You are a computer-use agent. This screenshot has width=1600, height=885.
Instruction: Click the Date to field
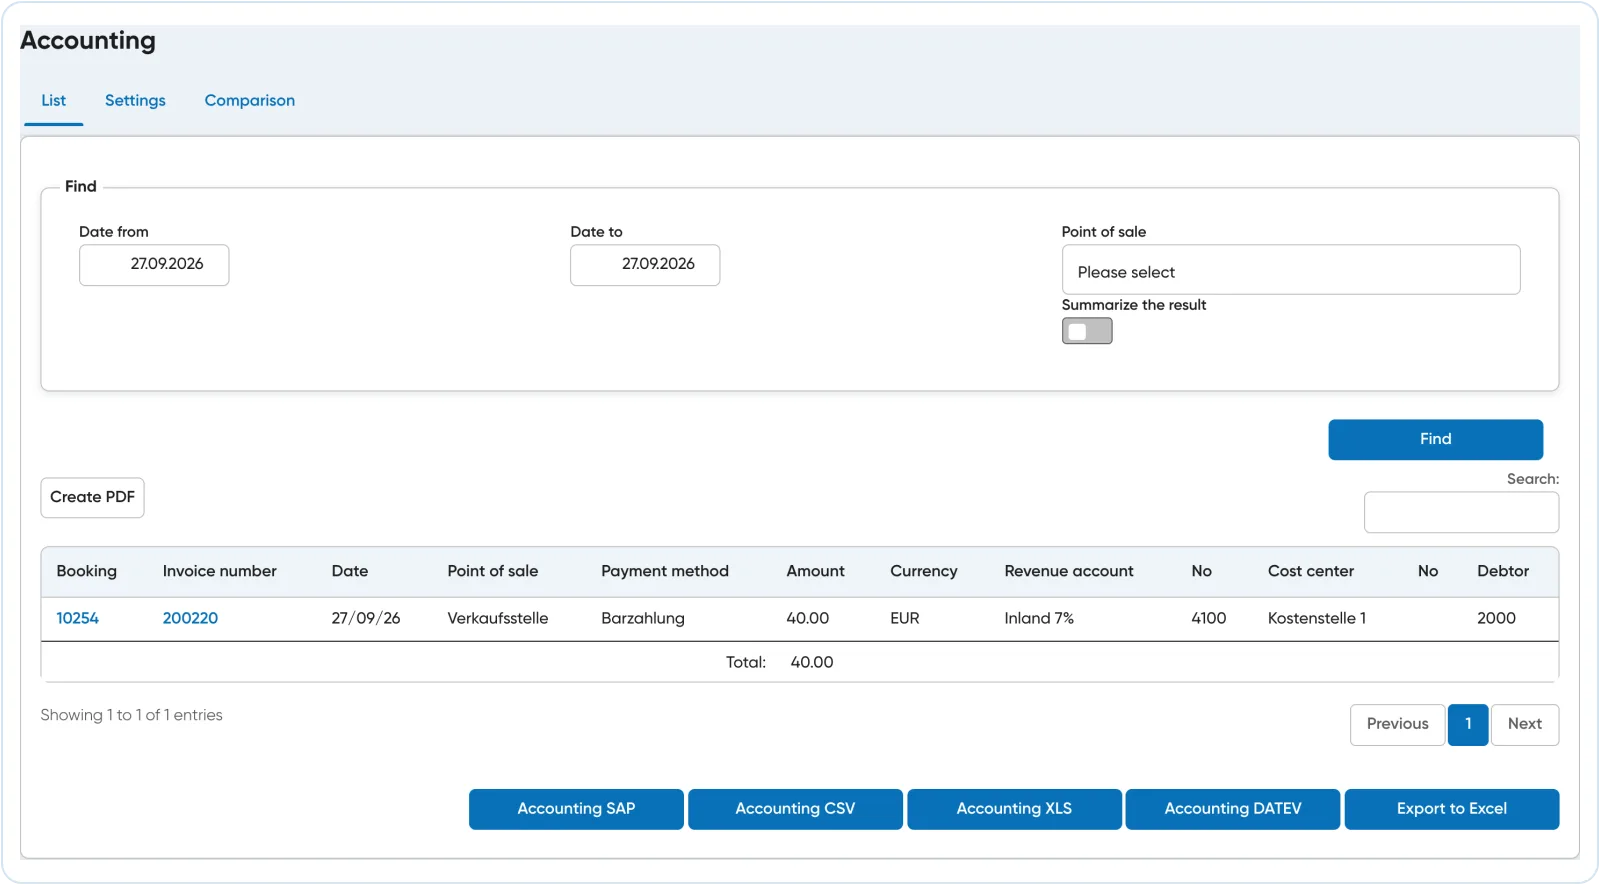(x=645, y=265)
